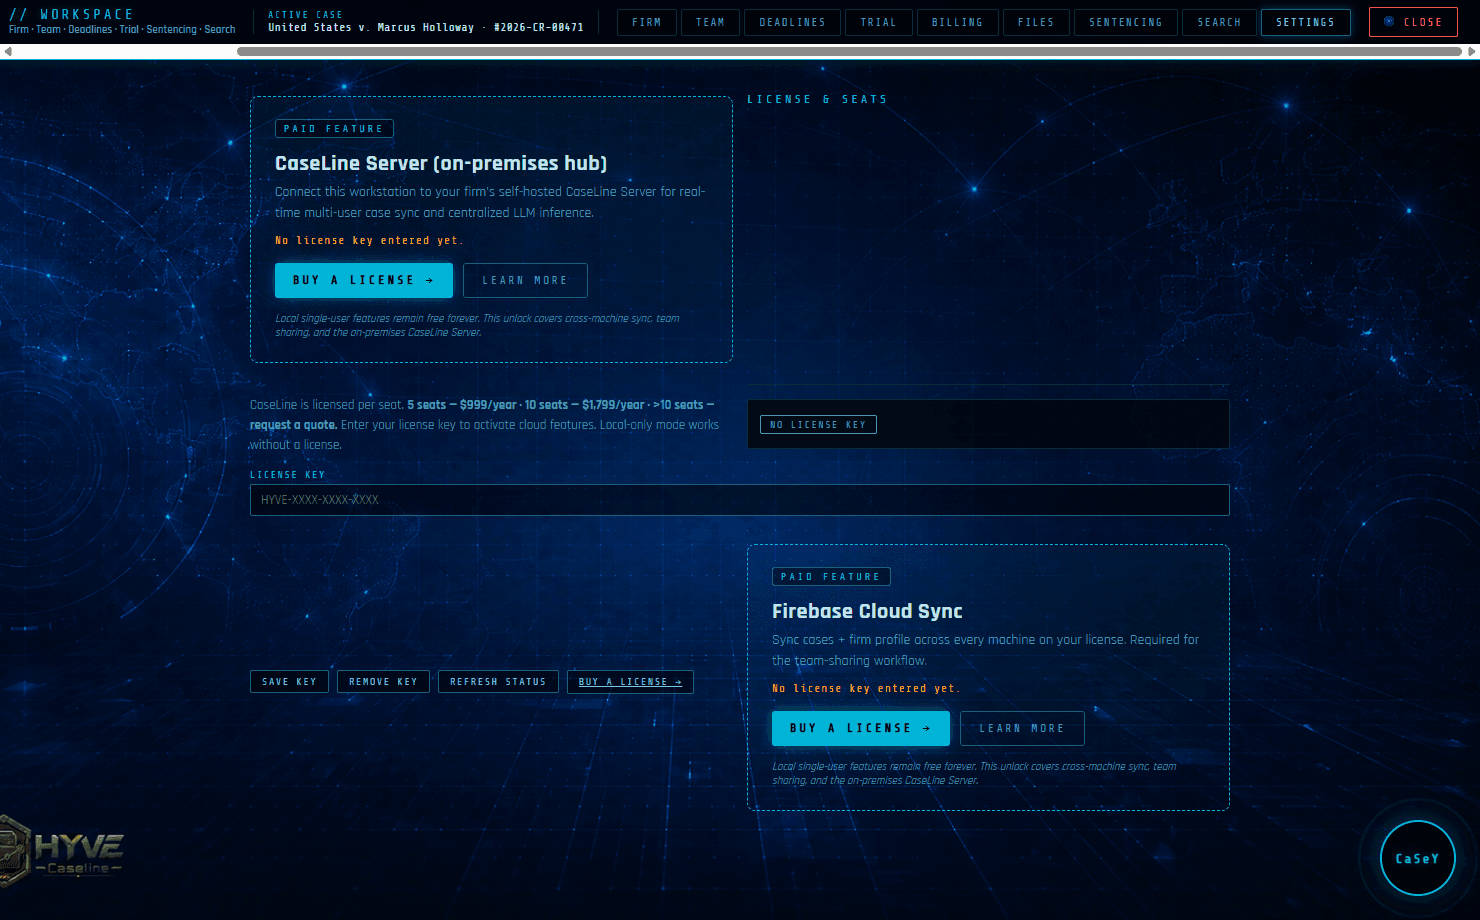Click the license key input field
Image resolution: width=1480 pixels, height=920 pixels.
739,500
